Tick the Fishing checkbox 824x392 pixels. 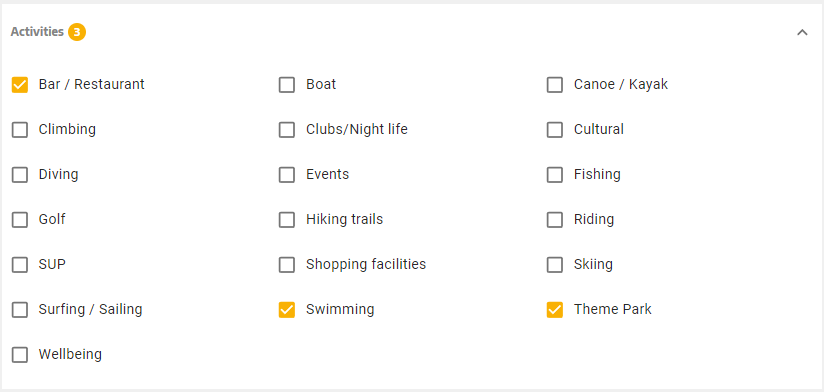click(x=554, y=174)
